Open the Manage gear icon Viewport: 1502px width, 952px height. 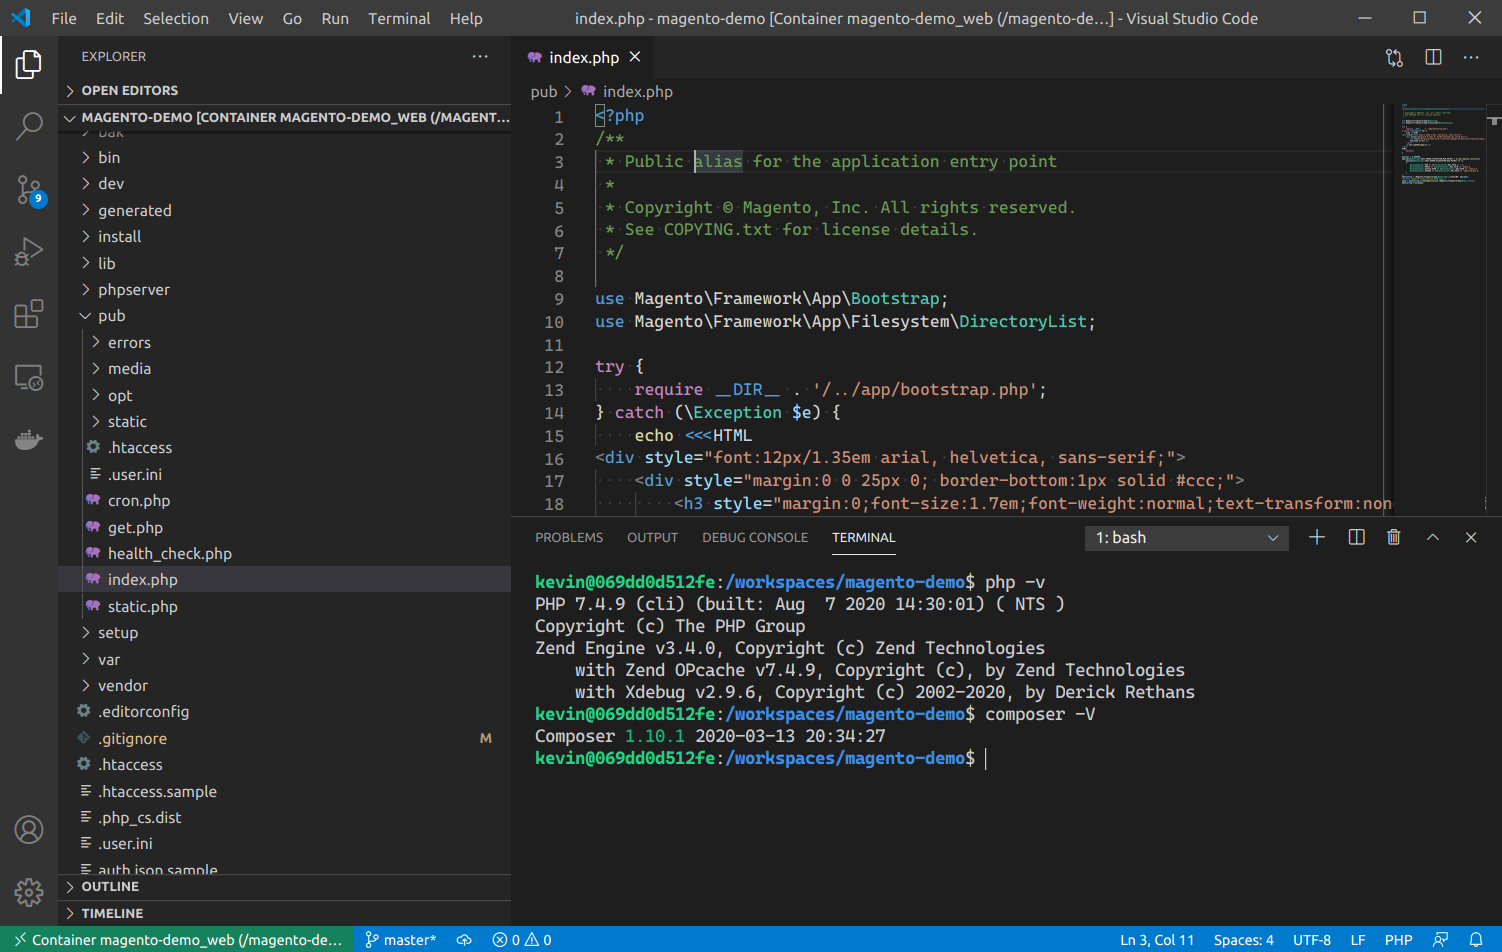pyautogui.click(x=29, y=892)
